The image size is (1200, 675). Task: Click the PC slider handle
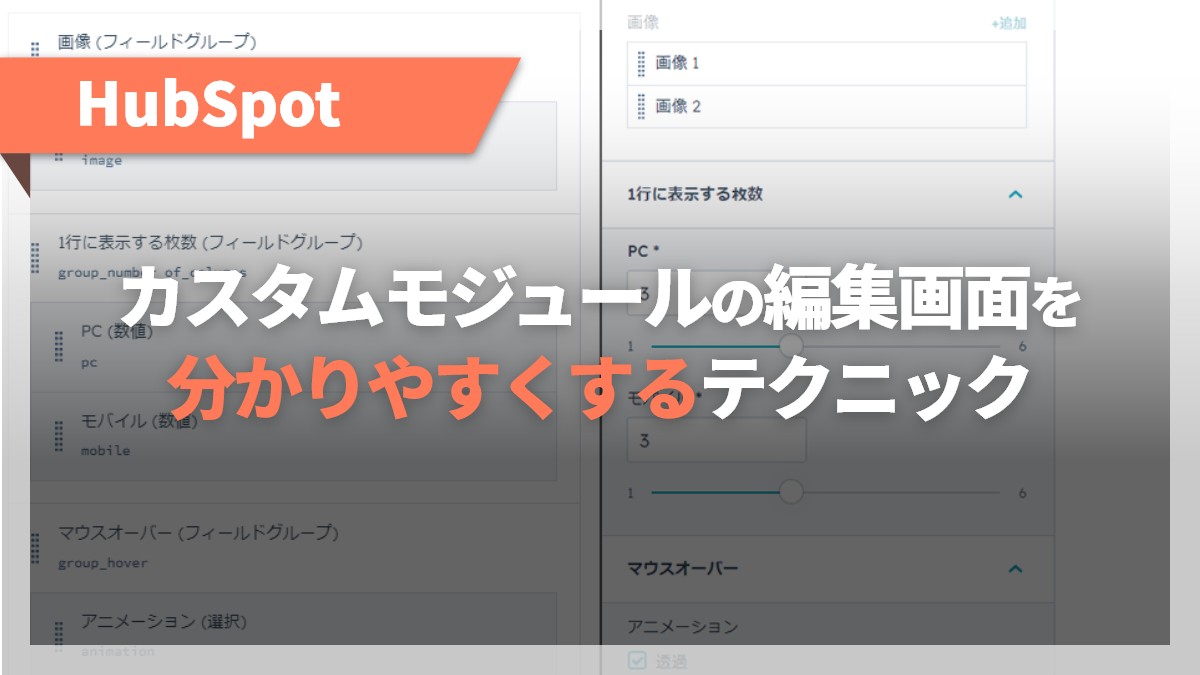791,346
